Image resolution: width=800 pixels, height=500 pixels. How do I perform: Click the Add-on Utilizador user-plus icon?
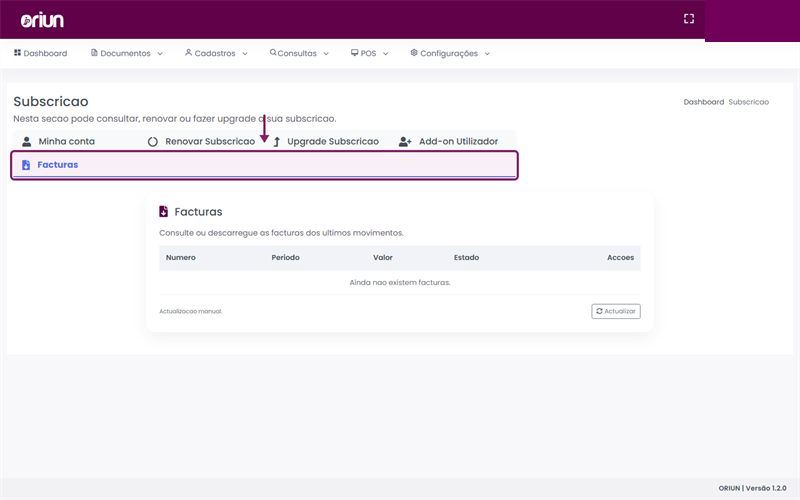coord(405,141)
